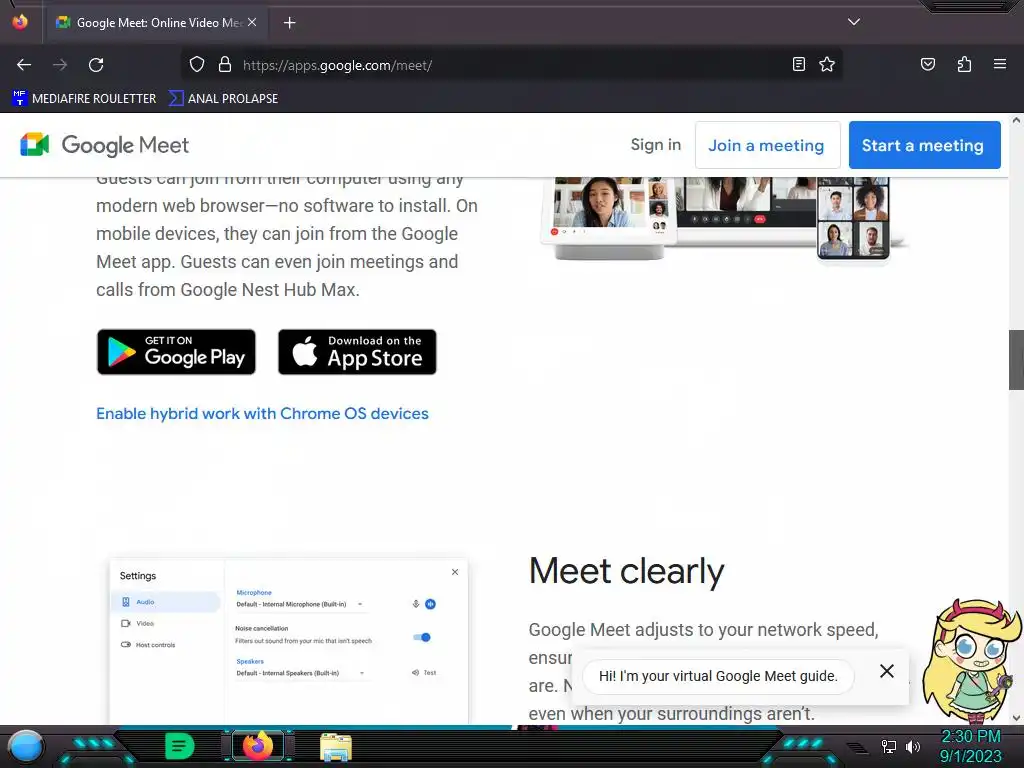Open tracking protection shield icon
Screen dimensions: 1024x768
(x=197, y=65)
